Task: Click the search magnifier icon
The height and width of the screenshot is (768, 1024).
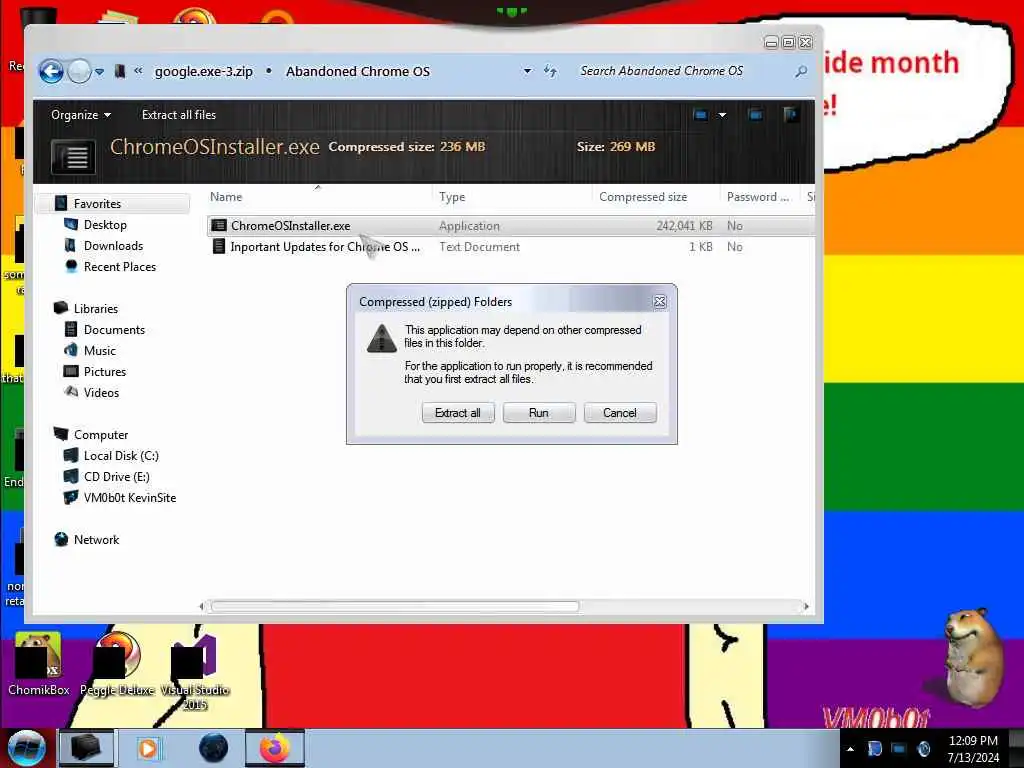Action: pos(801,71)
